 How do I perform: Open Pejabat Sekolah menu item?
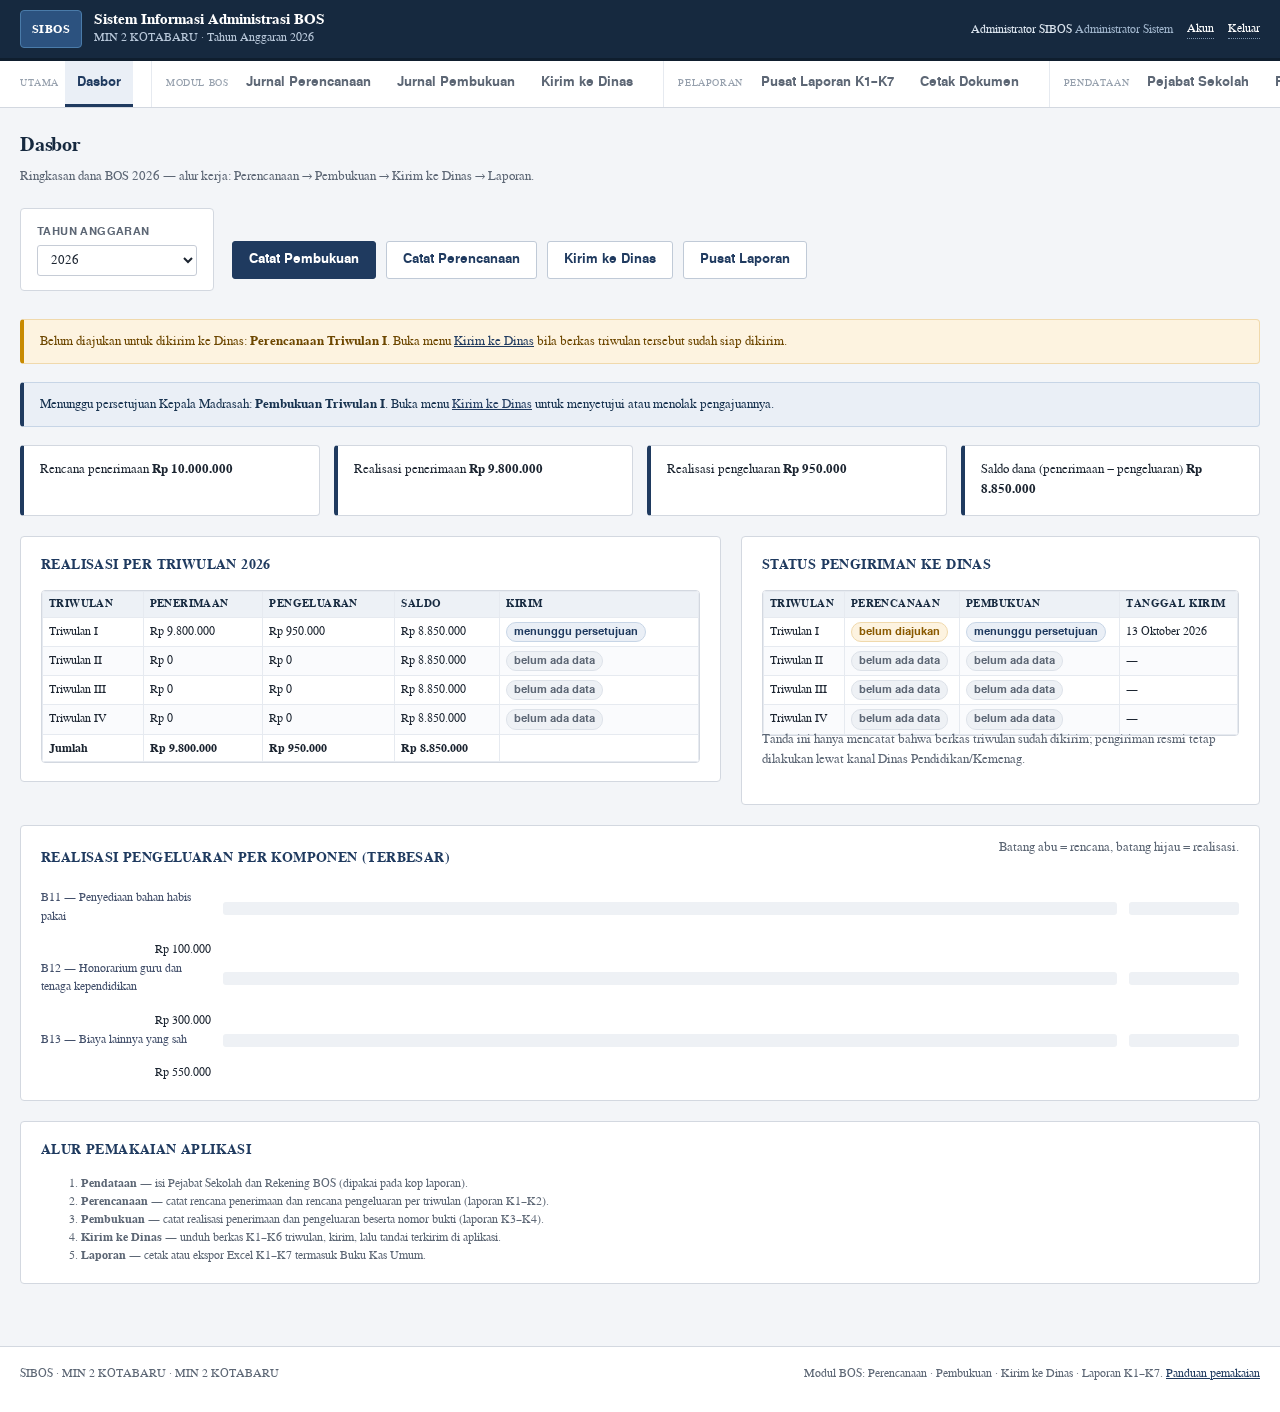(x=1198, y=82)
